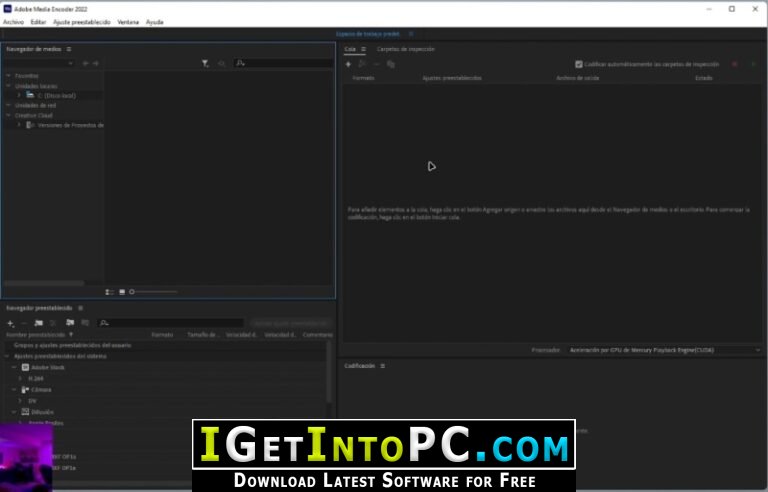Click preset browser search field
This screenshot has height=492, width=768.
(170, 323)
